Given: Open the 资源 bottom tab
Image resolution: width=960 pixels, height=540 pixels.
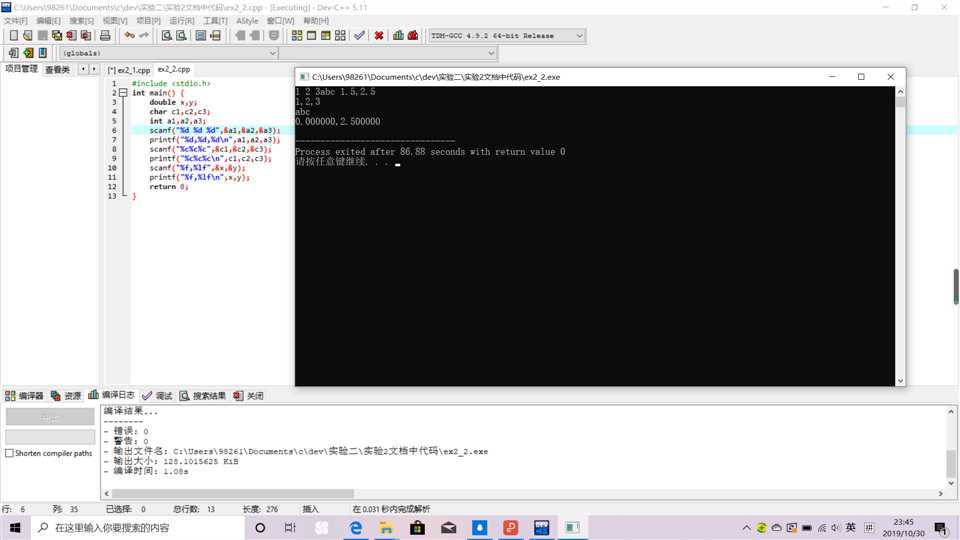Looking at the screenshot, I should point(66,396).
